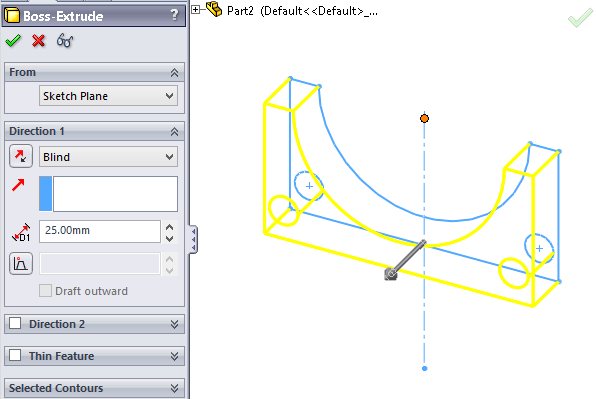Reverse extrude direction button
Viewport: 596px width, 399px height.
pyautogui.click(x=21, y=156)
